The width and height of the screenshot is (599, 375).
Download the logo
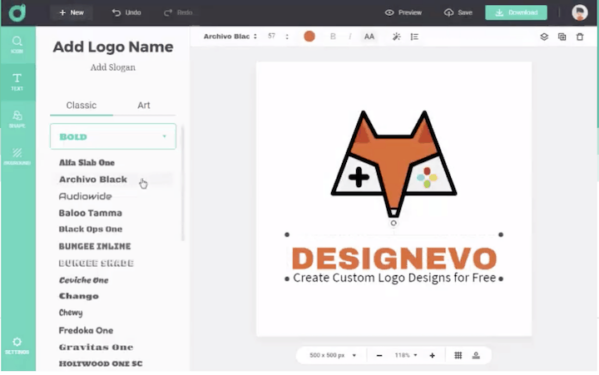tap(516, 13)
